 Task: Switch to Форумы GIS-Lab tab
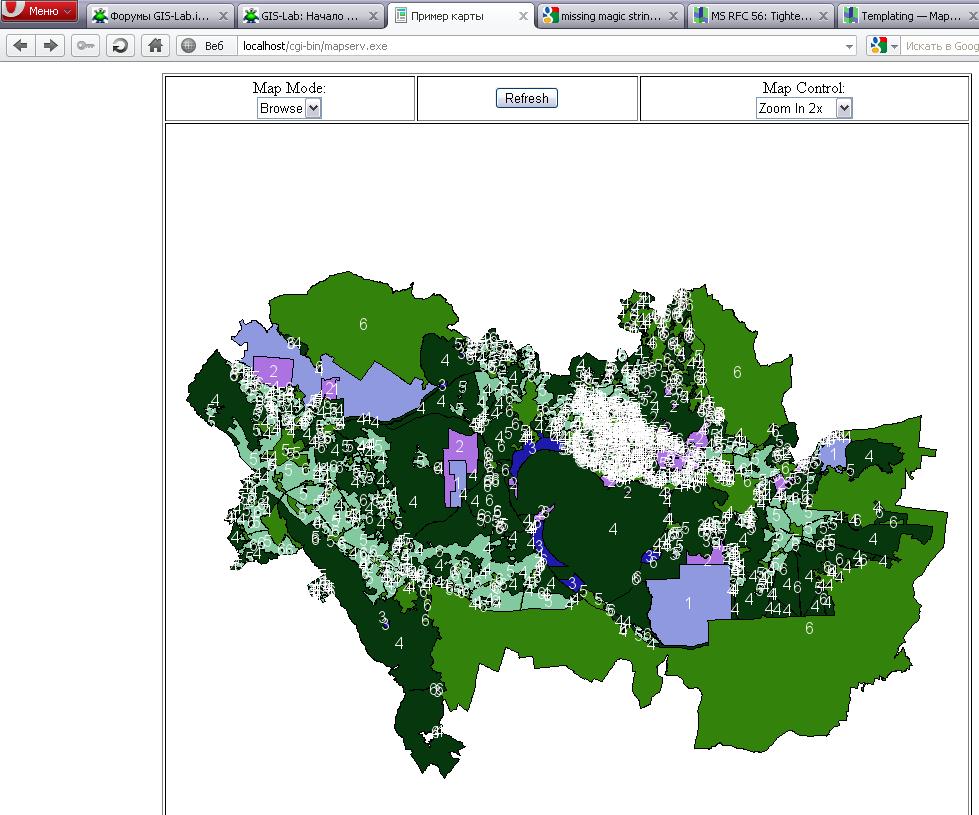[159, 16]
